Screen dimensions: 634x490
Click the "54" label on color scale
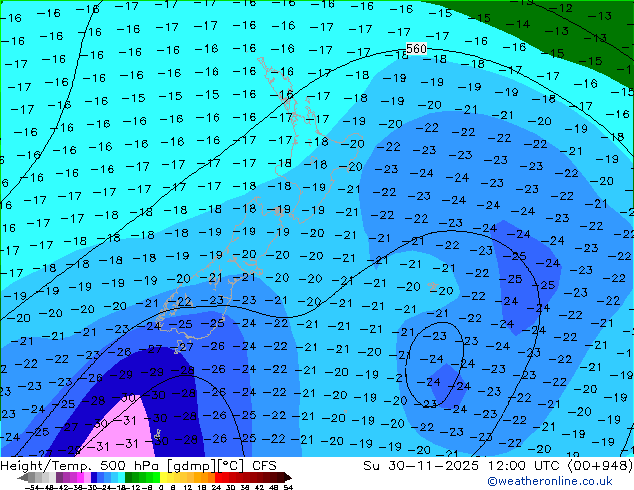point(288,487)
